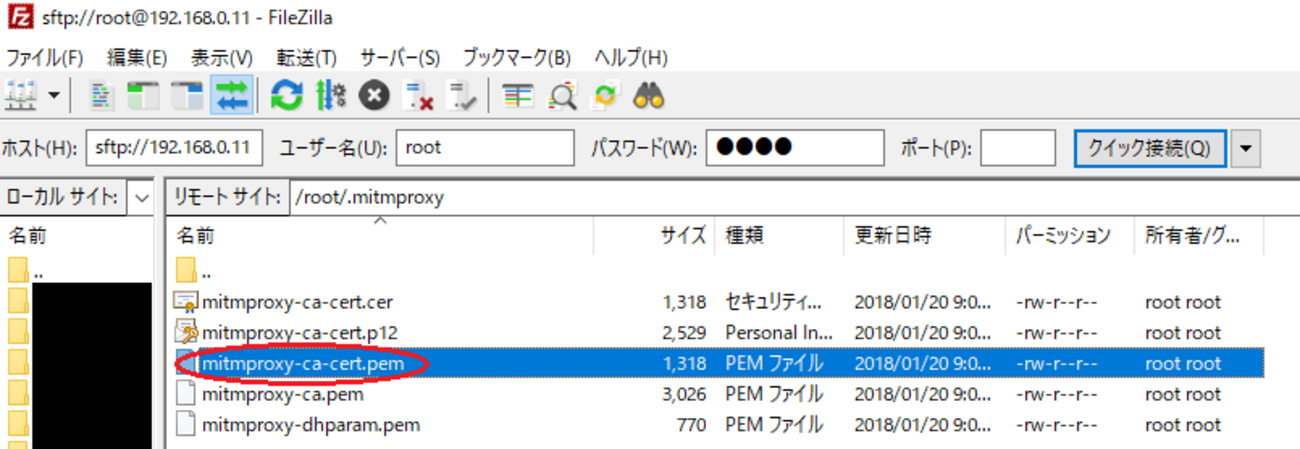The height and width of the screenshot is (449, 1300).
Task: Click the クイック接続(Q) button
Action: click(x=1149, y=148)
